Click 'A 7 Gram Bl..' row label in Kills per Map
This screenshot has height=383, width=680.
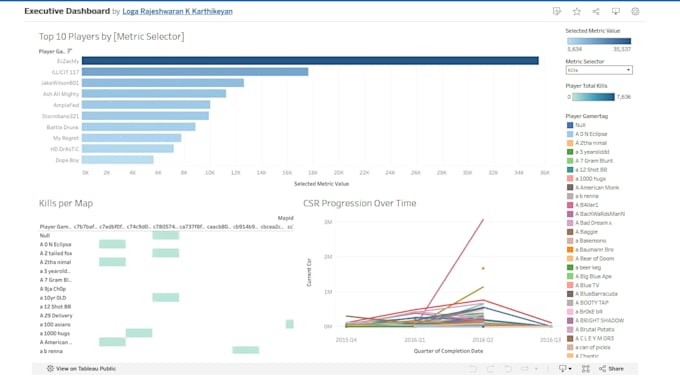tap(56, 280)
